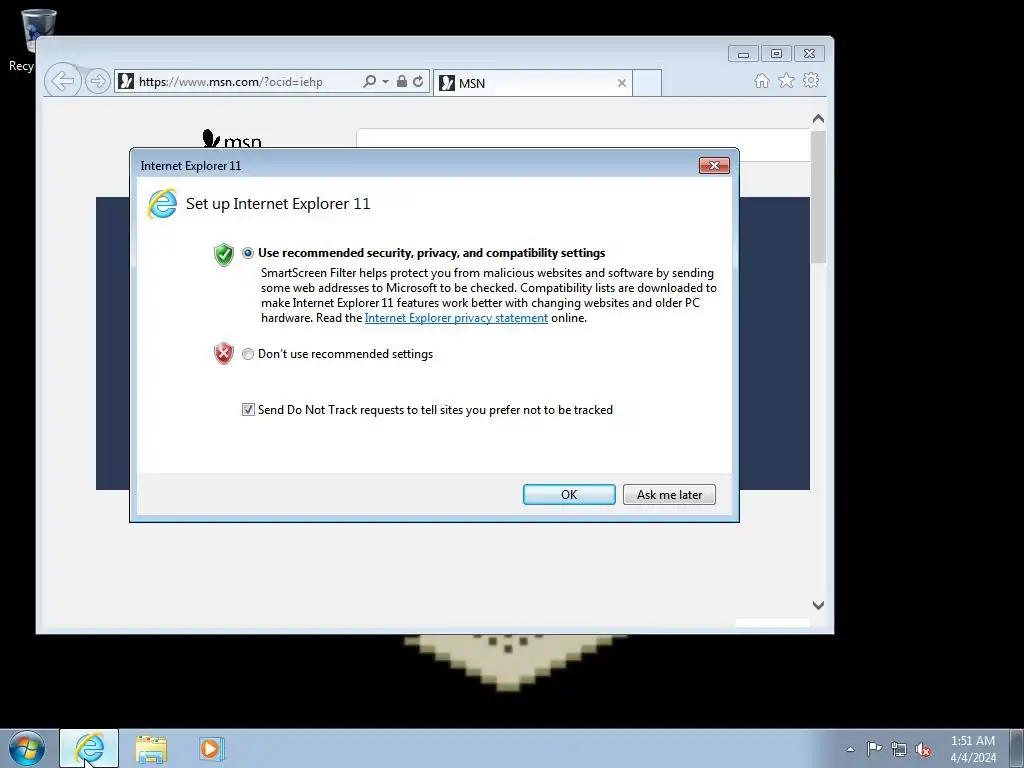Open a new blank tab
The image size is (1024, 768).
tap(647, 83)
